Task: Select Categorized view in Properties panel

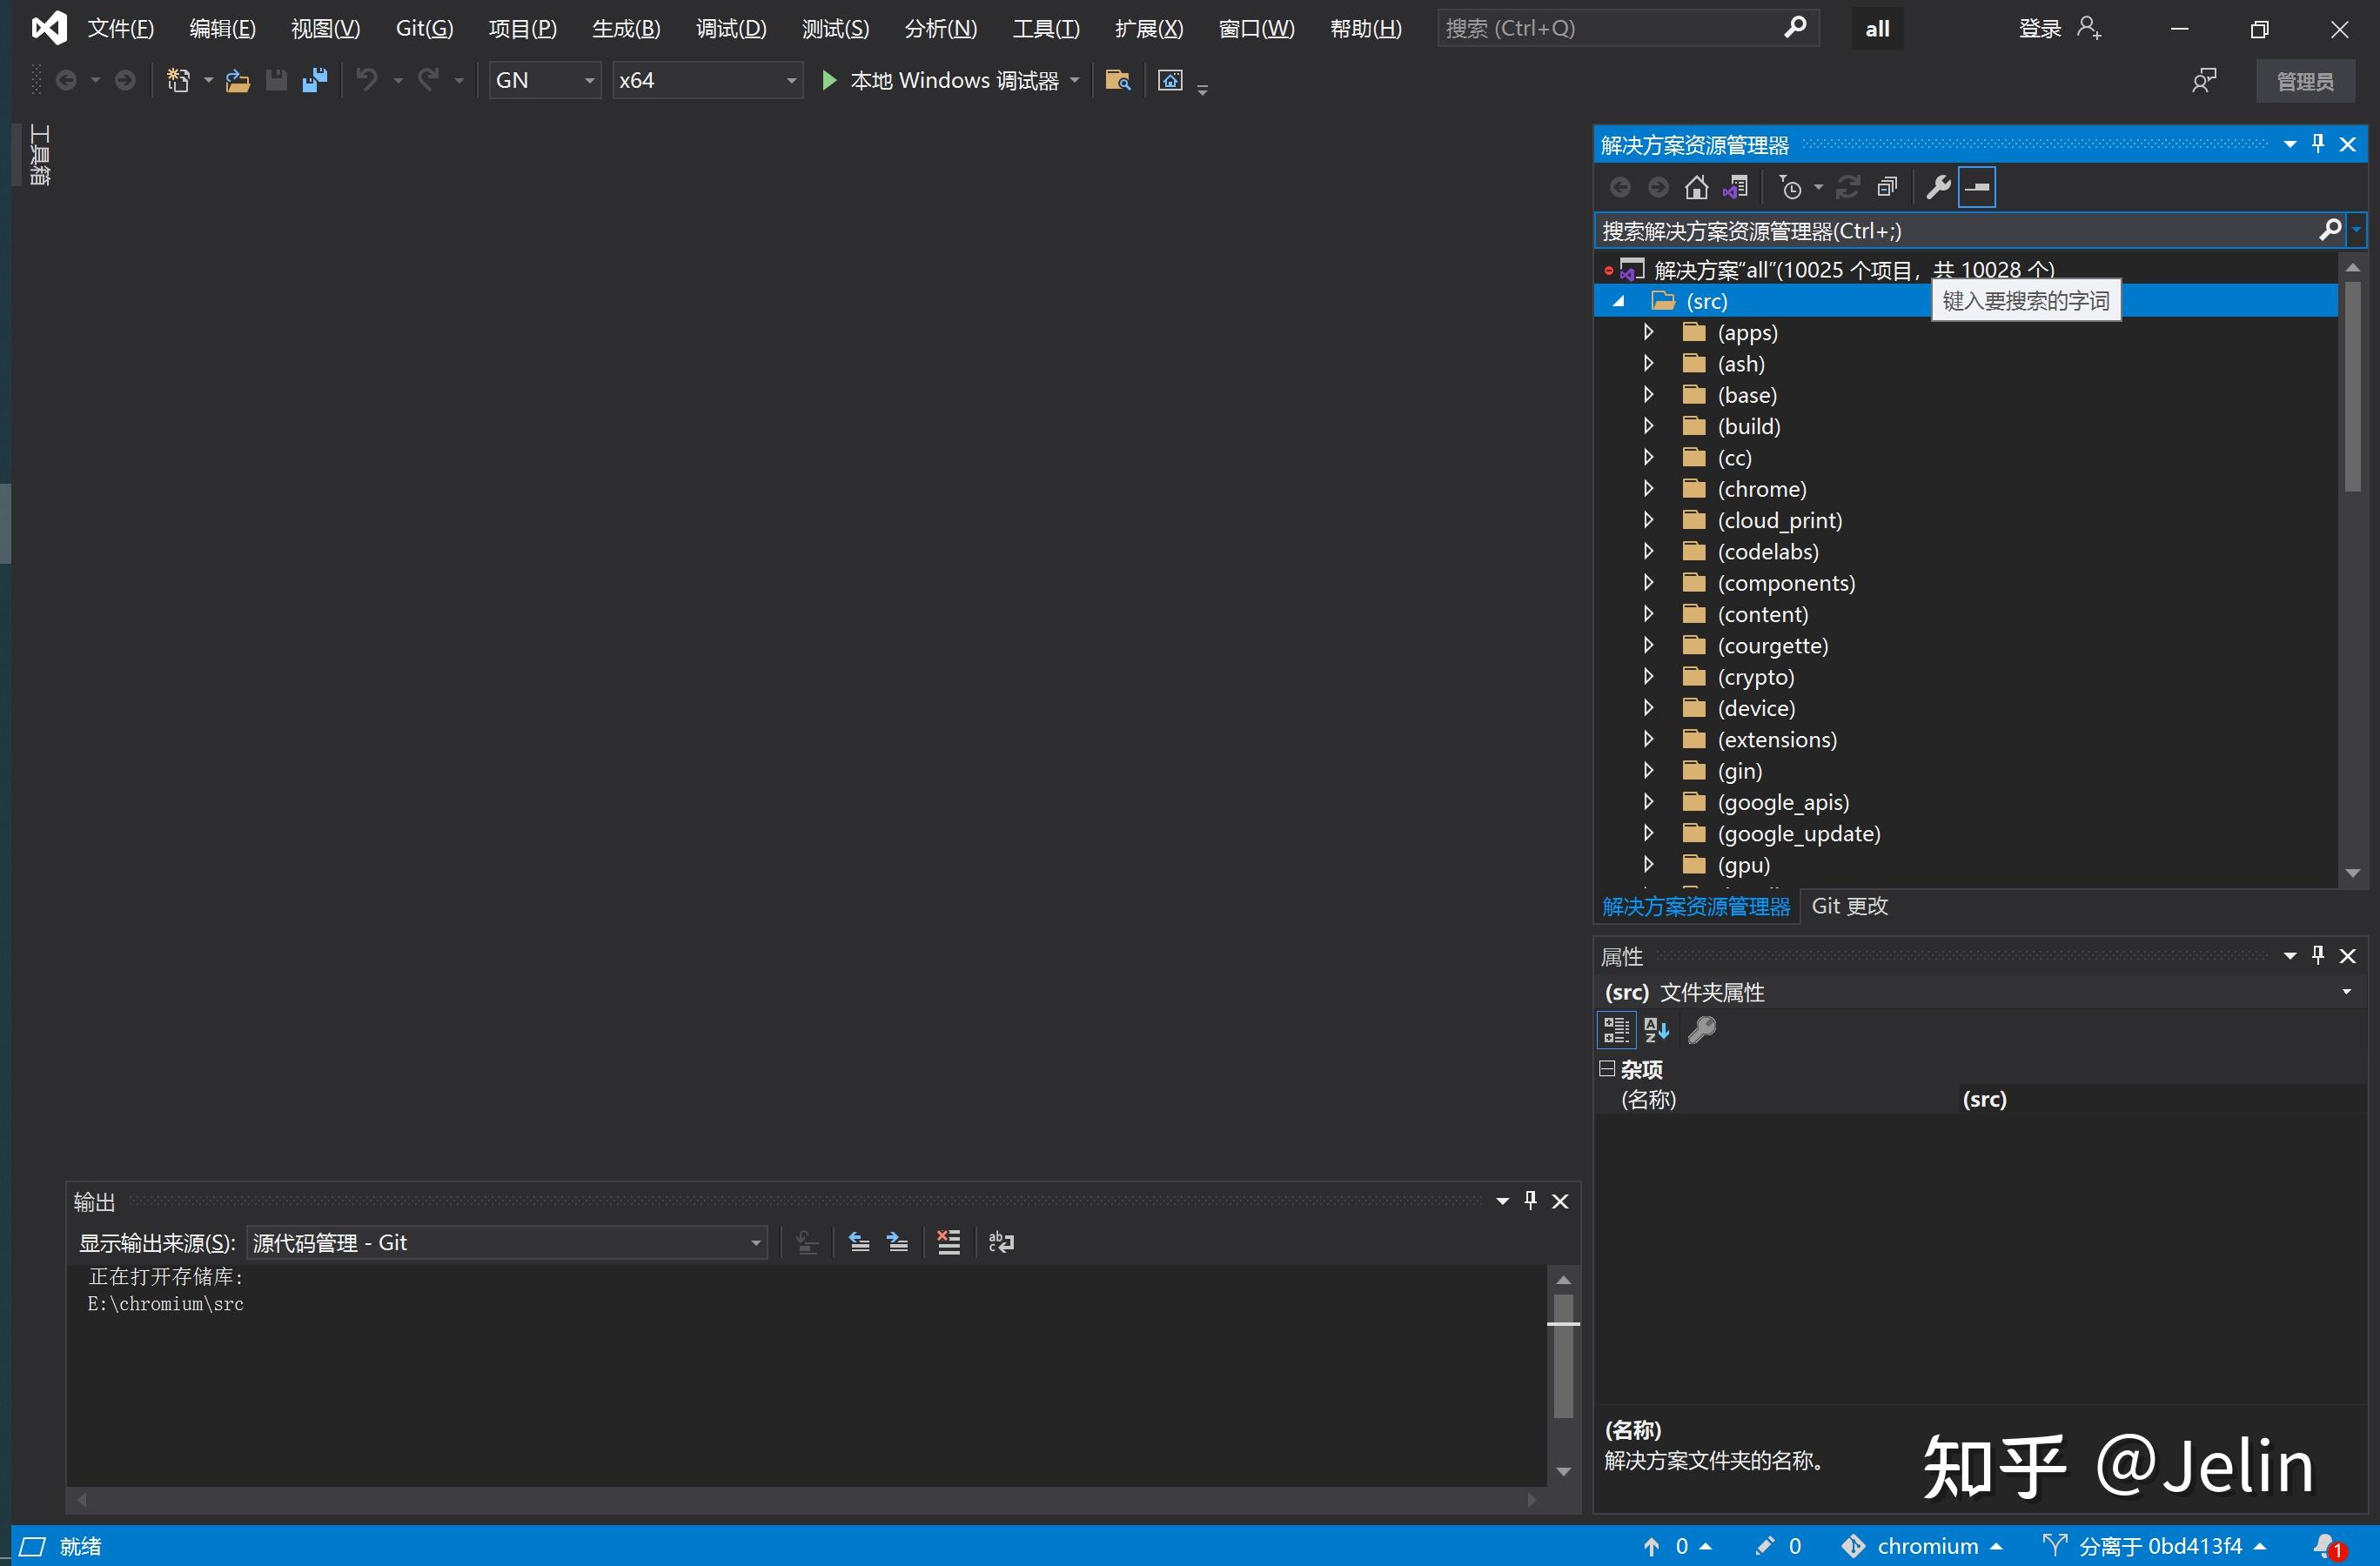Action: (1616, 1030)
